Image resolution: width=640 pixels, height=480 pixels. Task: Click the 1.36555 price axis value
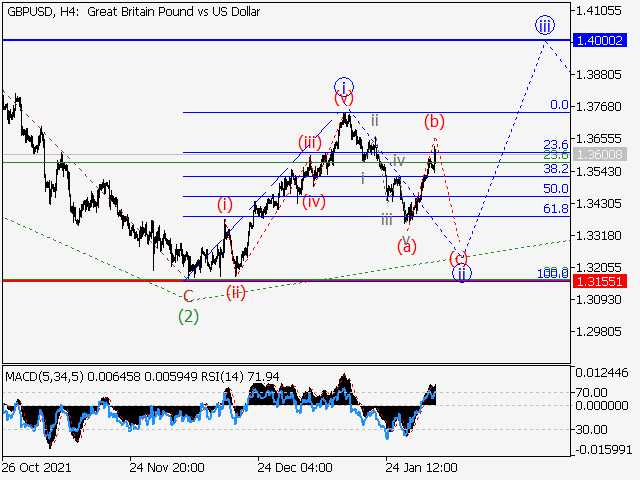pos(598,139)
